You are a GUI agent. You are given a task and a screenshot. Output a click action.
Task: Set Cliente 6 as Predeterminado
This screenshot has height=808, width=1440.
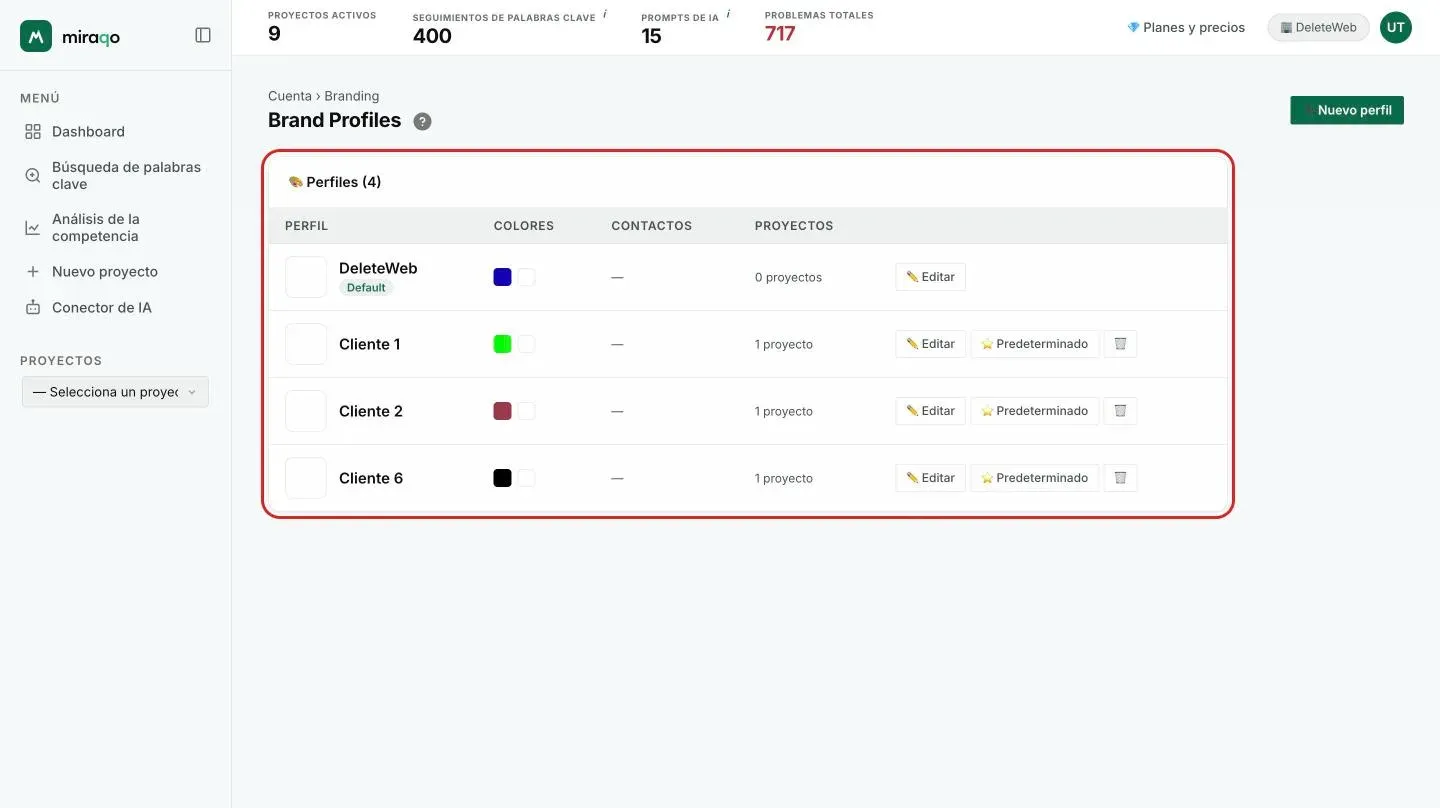pos(1034,478)
